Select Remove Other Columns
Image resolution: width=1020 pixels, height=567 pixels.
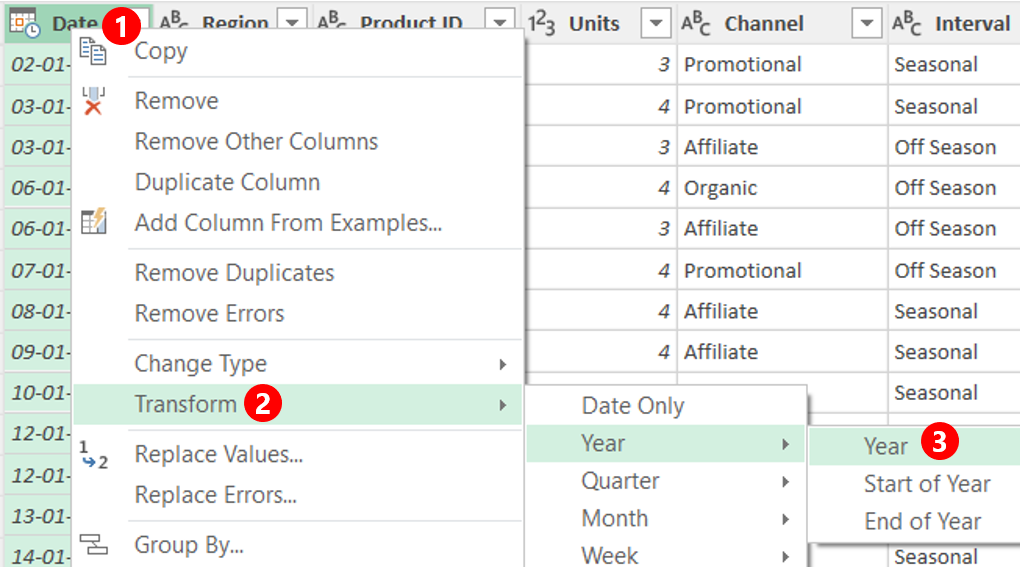[x=256, y=141]
